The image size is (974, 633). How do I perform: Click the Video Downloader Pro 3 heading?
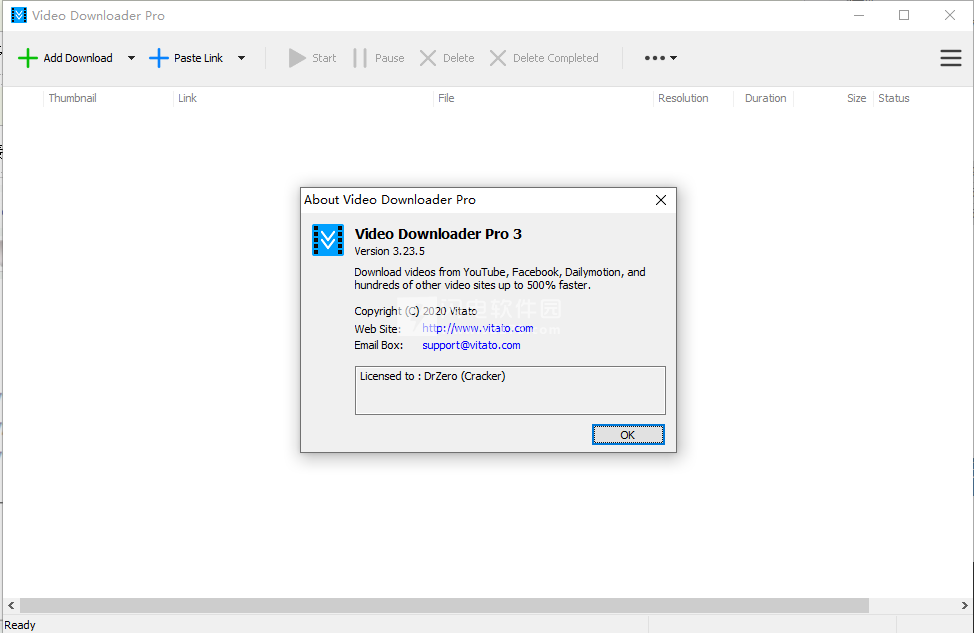[438, 234]
